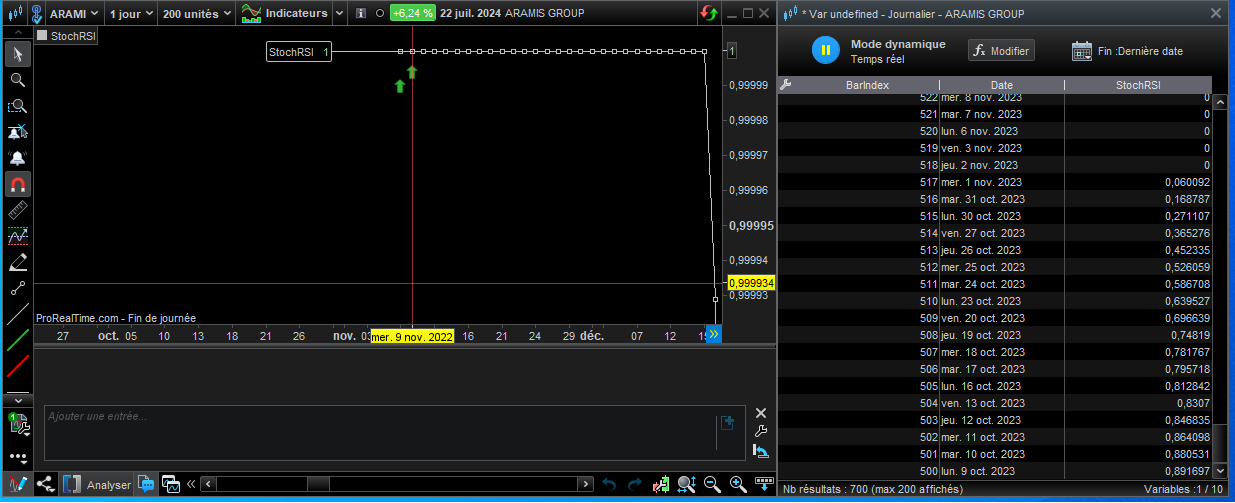1235x503 pixels.
Task: Collapse bottom toolbar with double chevron
Action: point(191,485)
